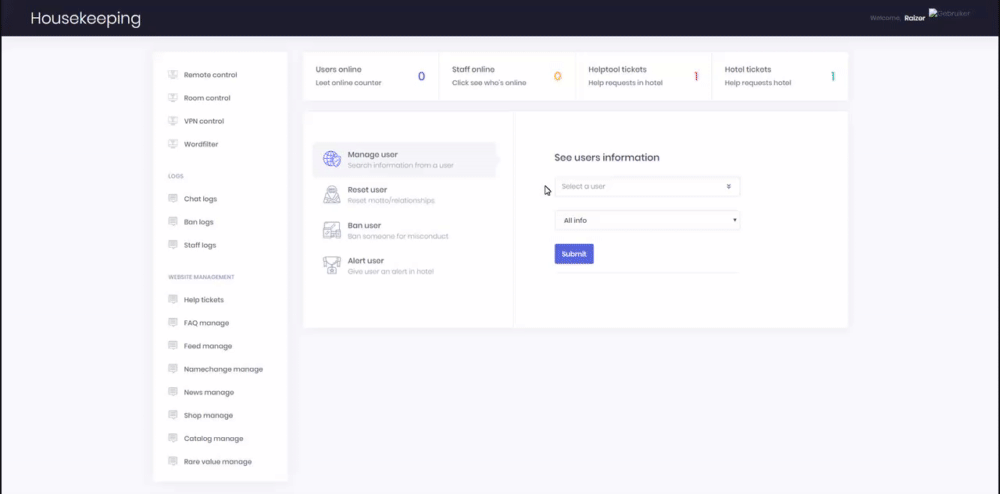The image size is (1000, 494).
Task: Click the Gebruiker profile image
Action: pyautogui.click(x=950, y=13)
